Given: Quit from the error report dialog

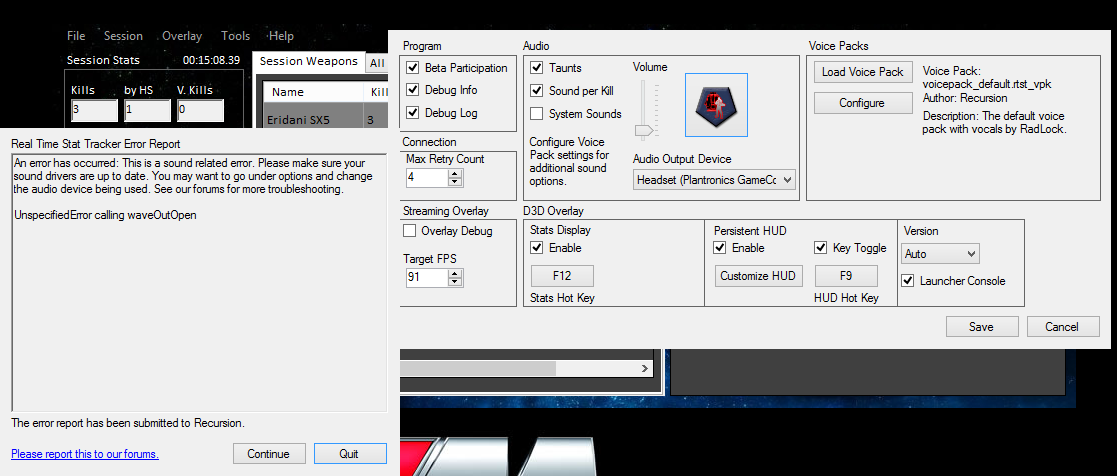Looking at the screenshot, I should pyautogui.click(x=349, y=454).
